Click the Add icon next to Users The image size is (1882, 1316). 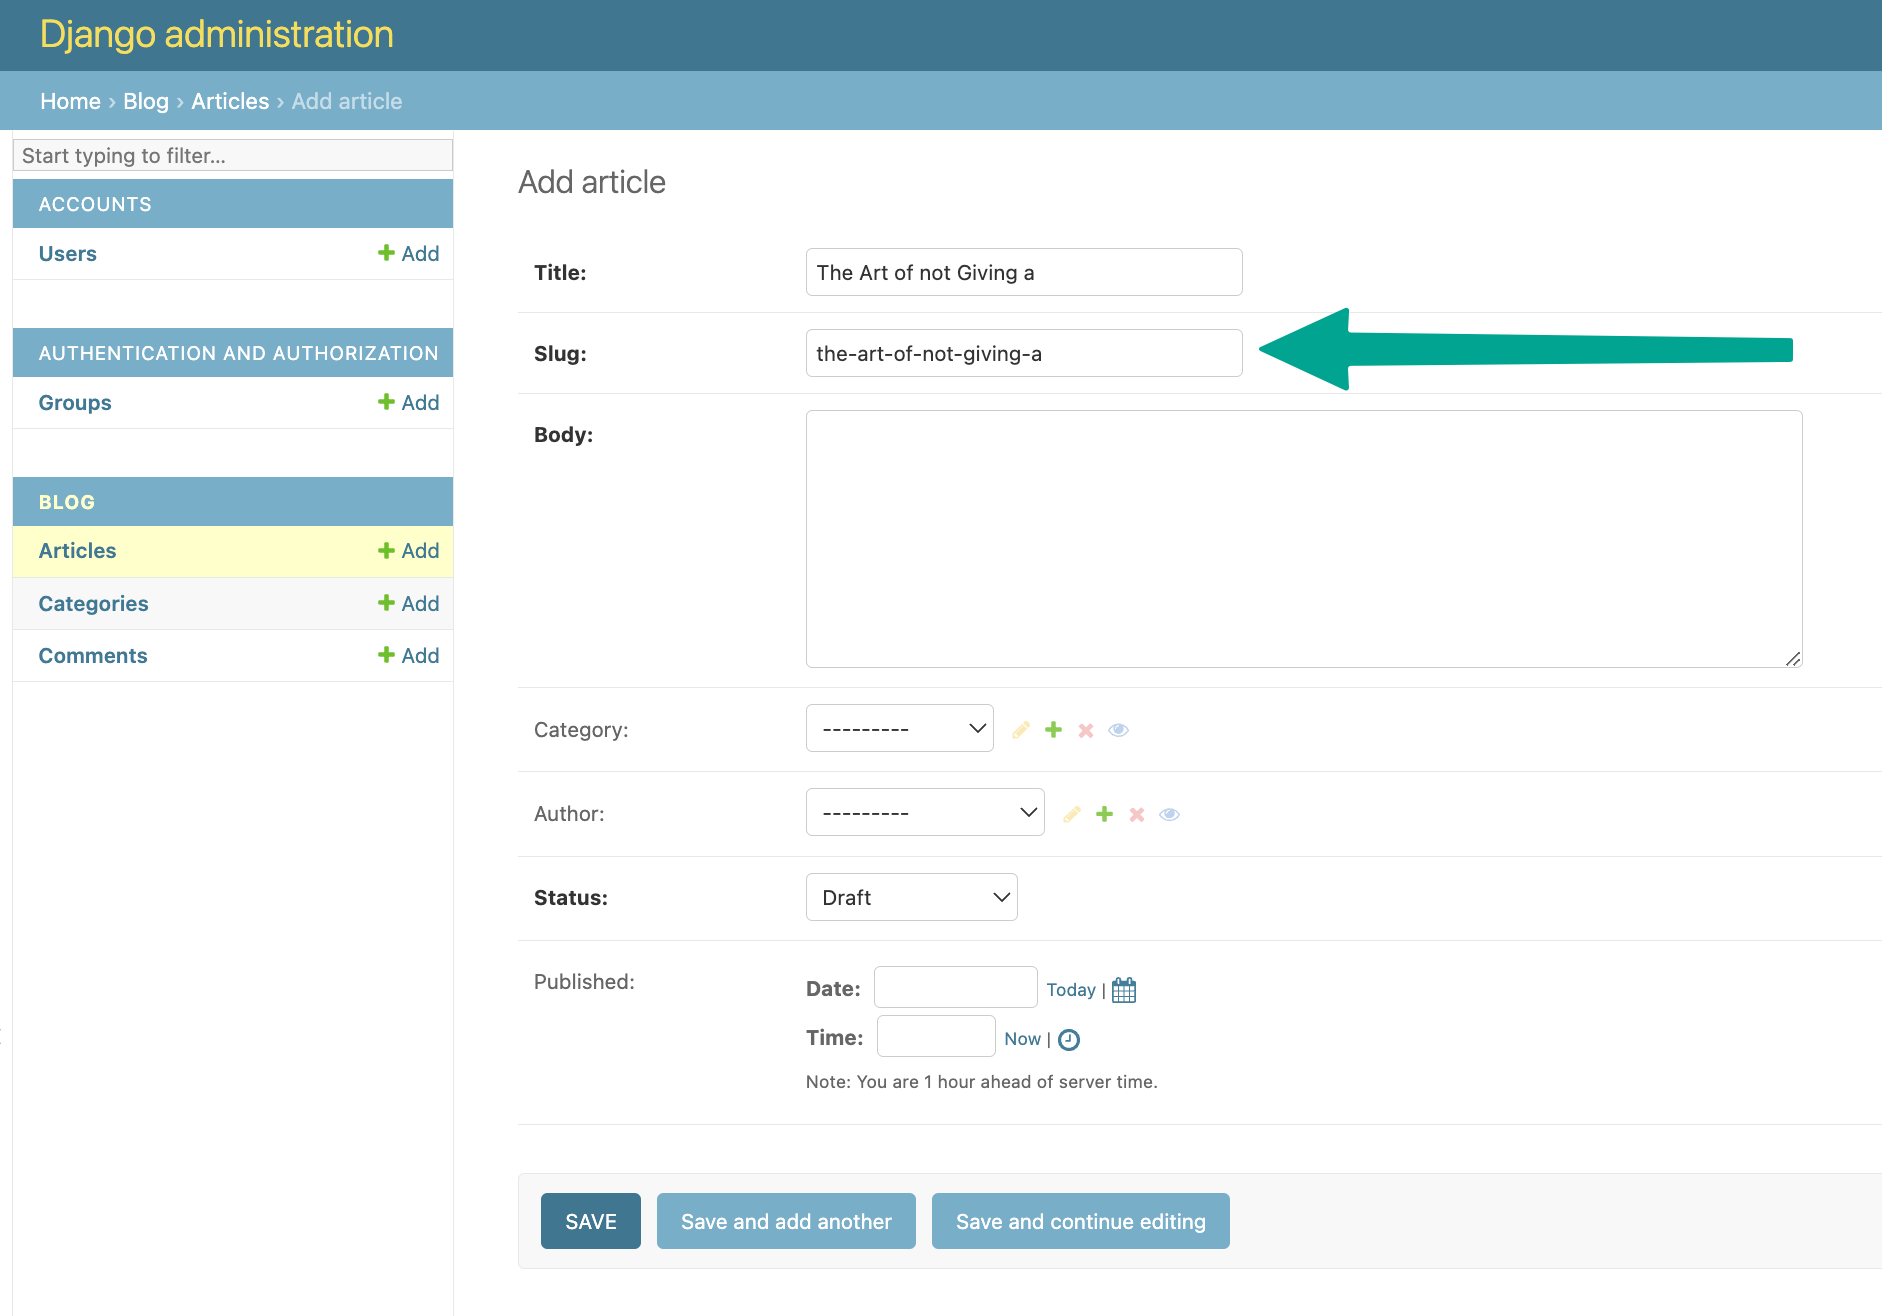408,253
